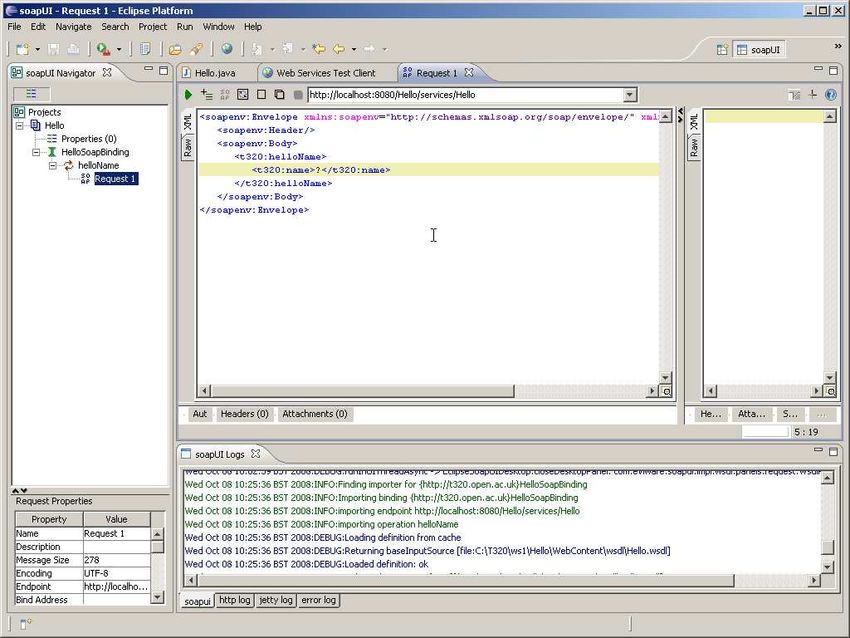Click the request editor horizontal scrollbar
850x638 pixels.
pos(362,391)
